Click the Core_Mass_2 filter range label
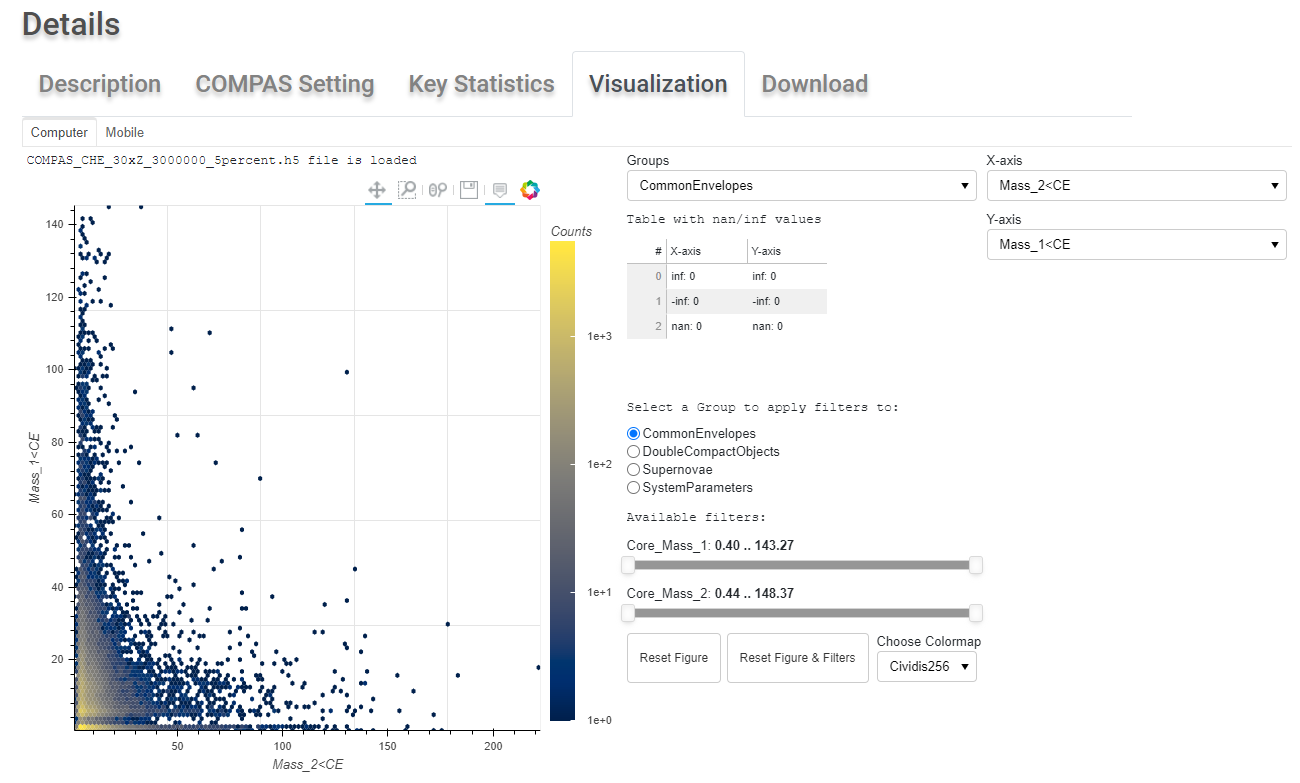 pyautogui.click(x=709, y=594)
